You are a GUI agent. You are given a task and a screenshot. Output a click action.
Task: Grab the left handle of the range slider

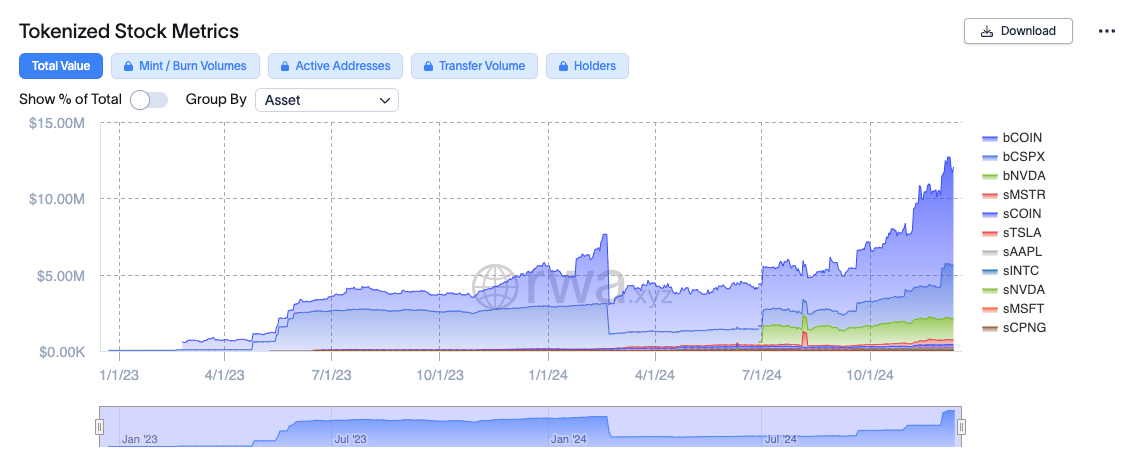pos(99,427)
